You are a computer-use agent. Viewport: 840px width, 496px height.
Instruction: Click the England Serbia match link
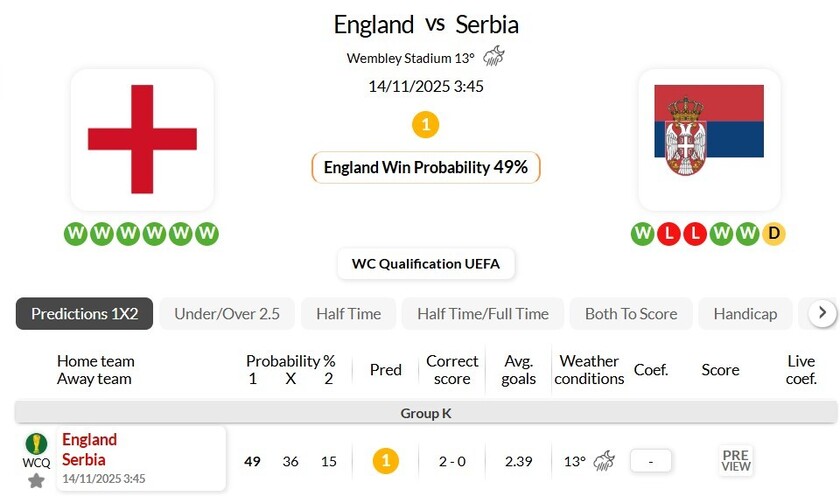[89, 450]
